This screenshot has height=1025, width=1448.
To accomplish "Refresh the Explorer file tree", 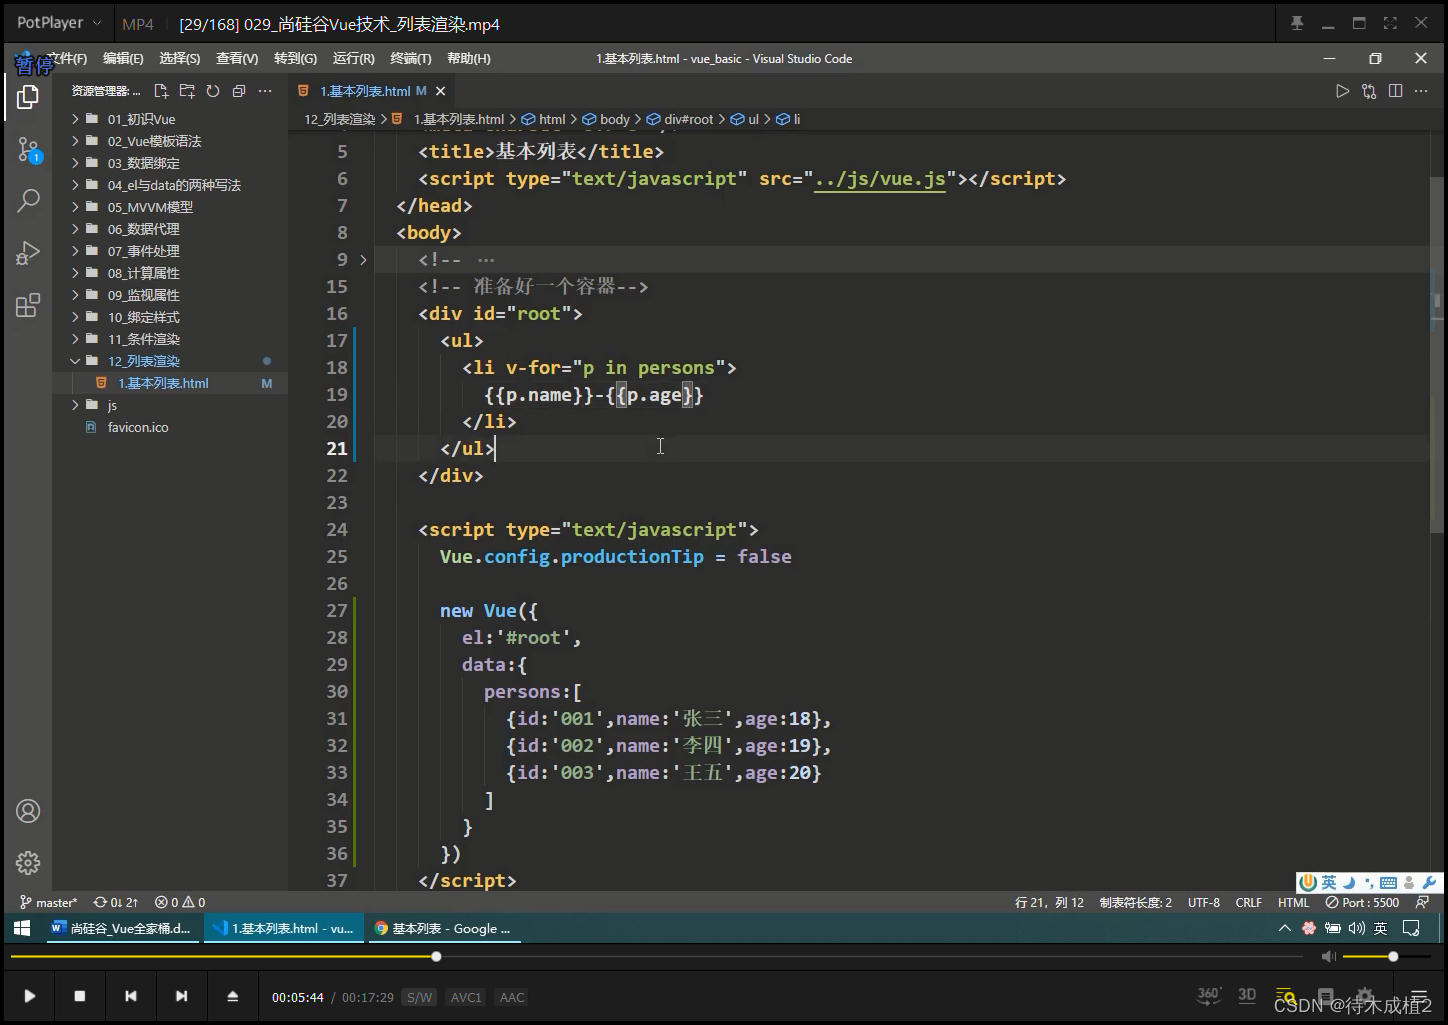I will point(213,91).
